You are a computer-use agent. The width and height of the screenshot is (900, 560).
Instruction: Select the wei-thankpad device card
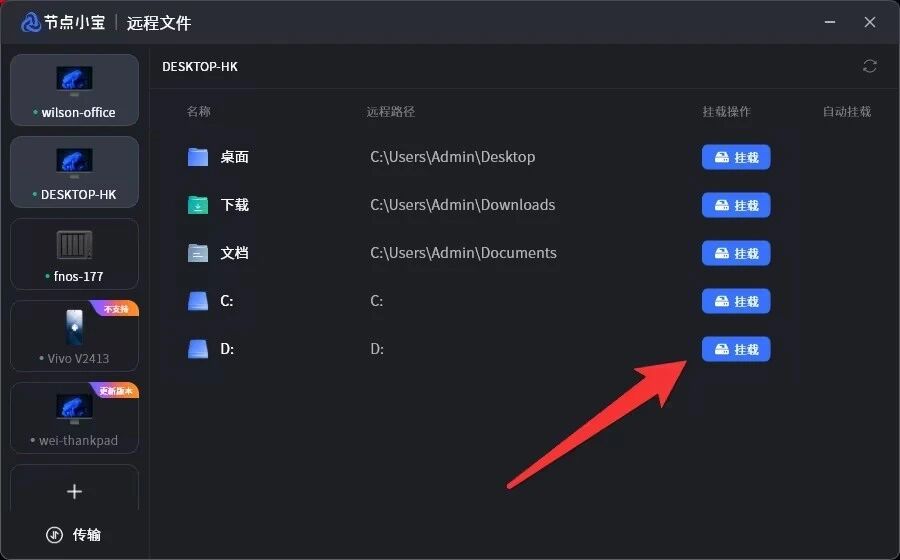pyautogui.click(x=75, y=418)
